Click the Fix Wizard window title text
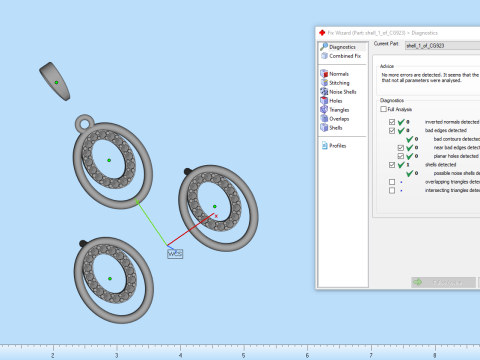This screenshot has width=480, height=360. point(382,33)
